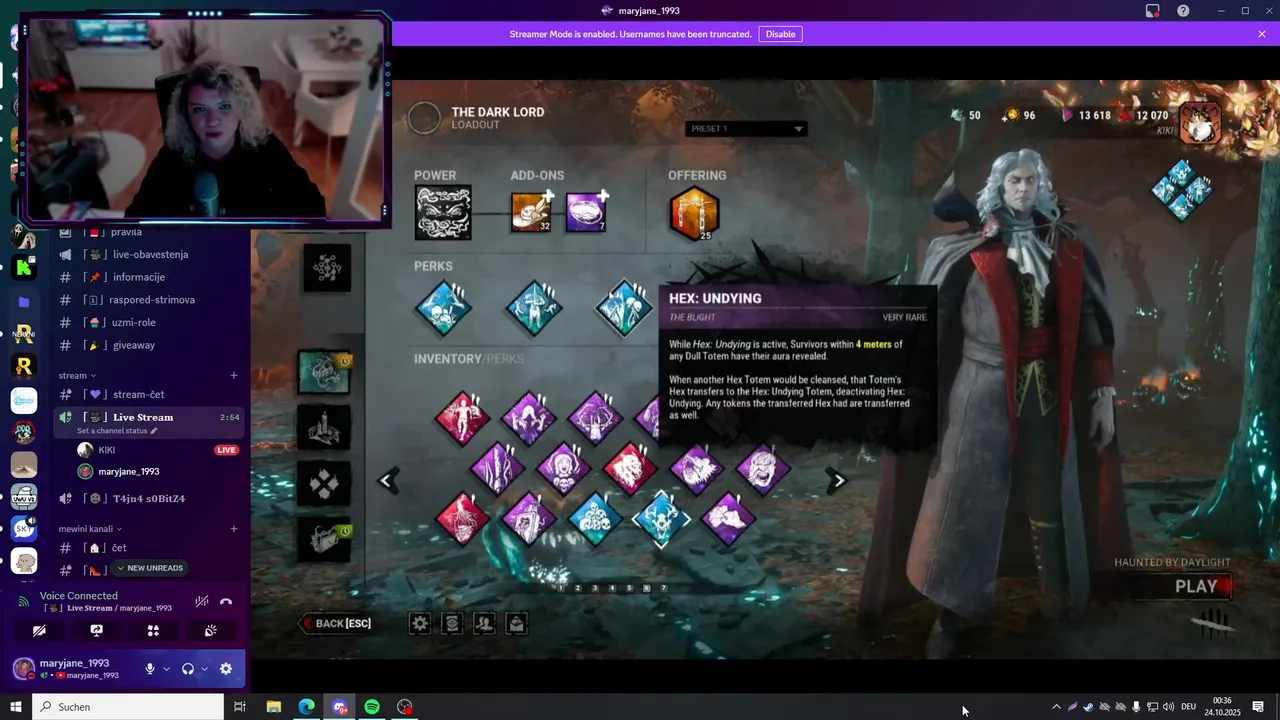This screenshot has width=1280, height=720.
Task: Click the PLAY button
Action: point(1197,587)
